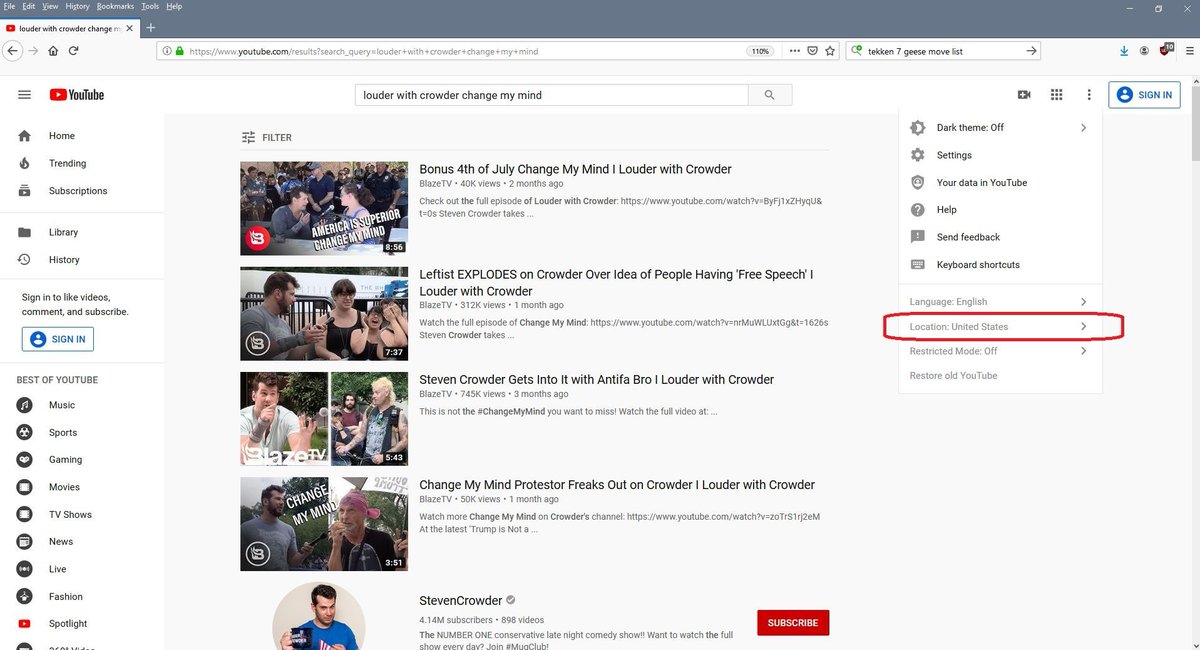Open the Firefox downloads arrow icon
Screen dimensions: 1200x650
point(1124,51)
